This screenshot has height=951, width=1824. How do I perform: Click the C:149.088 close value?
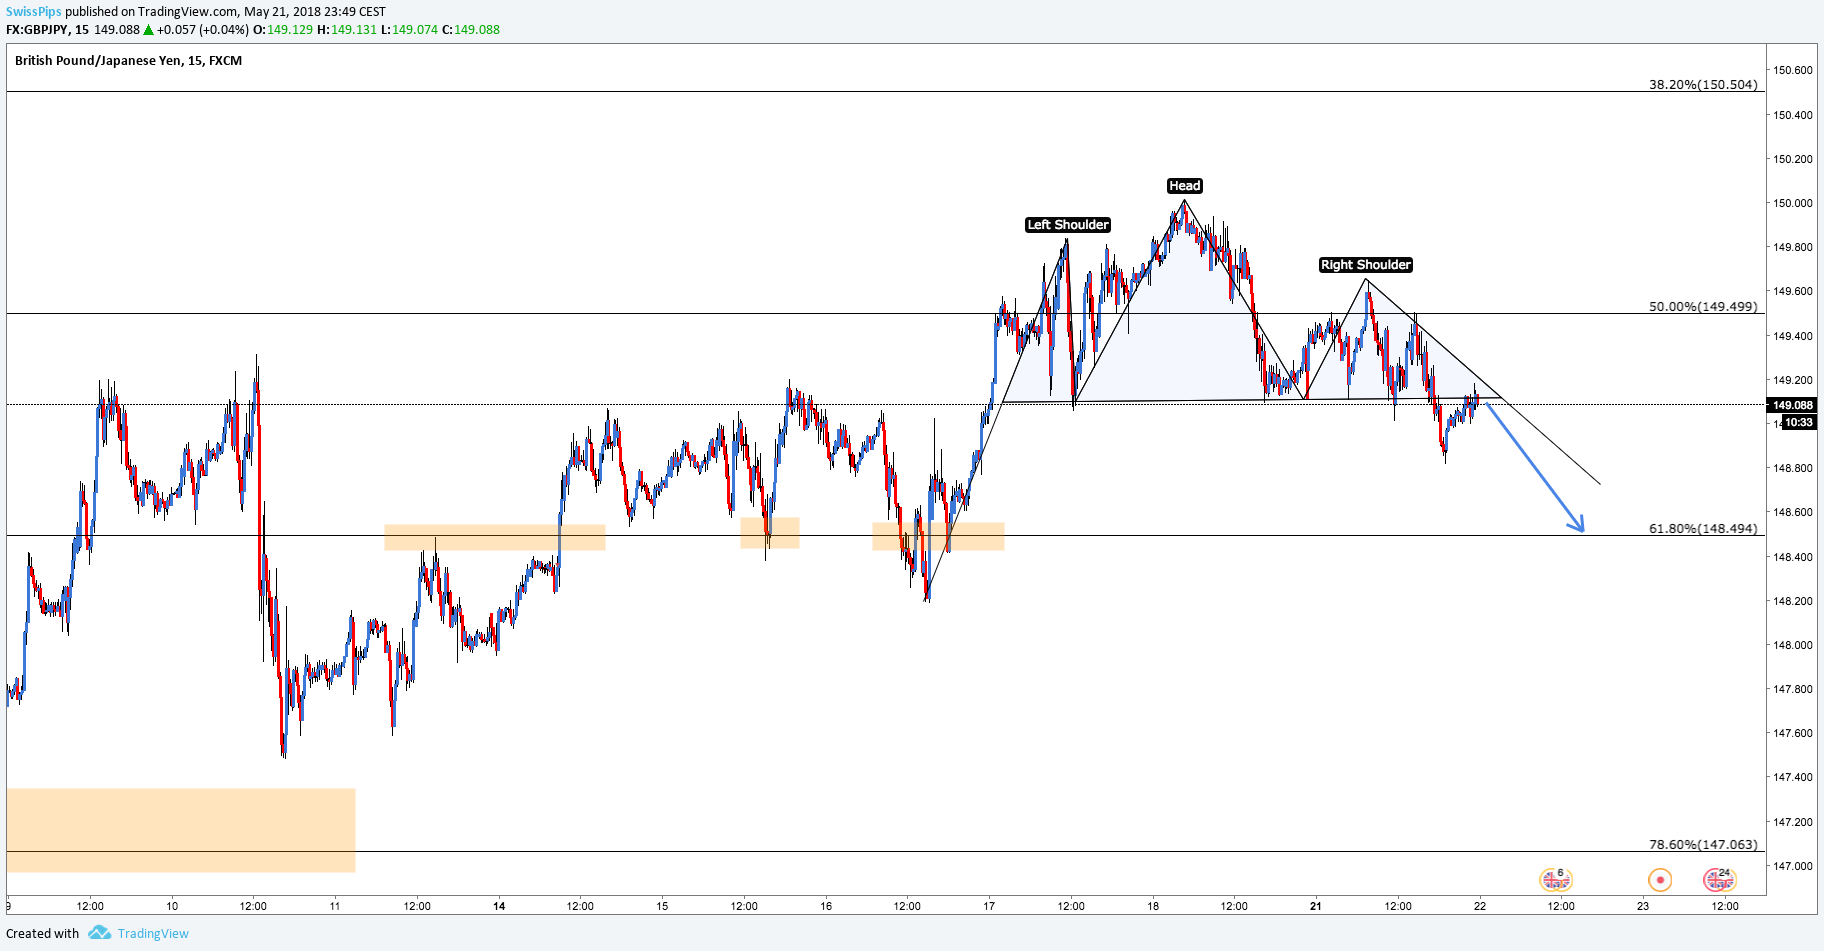[471, 30]
